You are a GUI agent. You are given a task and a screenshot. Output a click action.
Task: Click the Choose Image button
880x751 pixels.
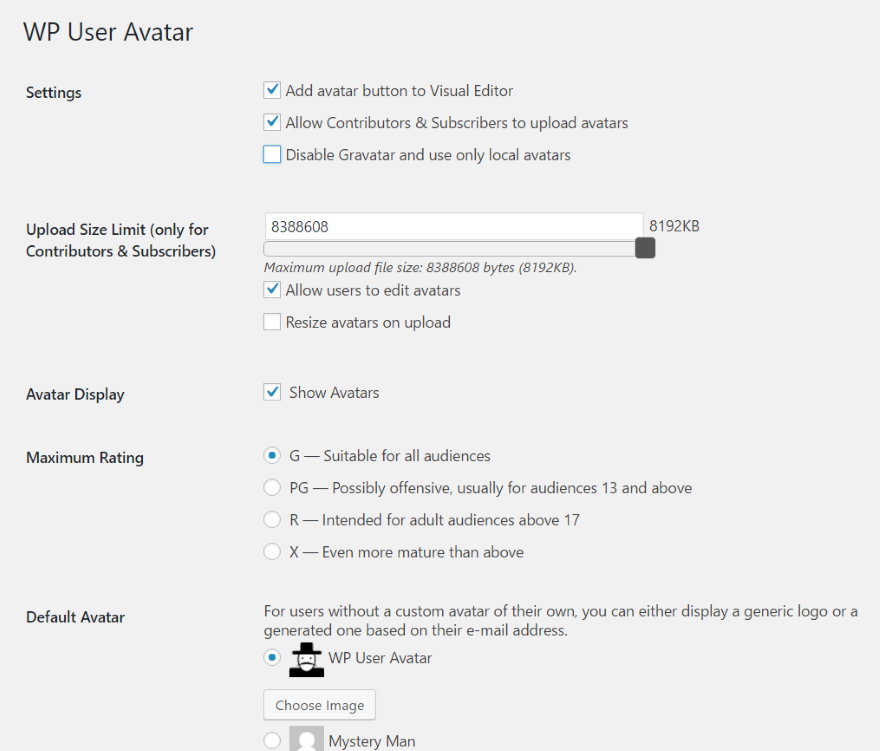point(320,705)
